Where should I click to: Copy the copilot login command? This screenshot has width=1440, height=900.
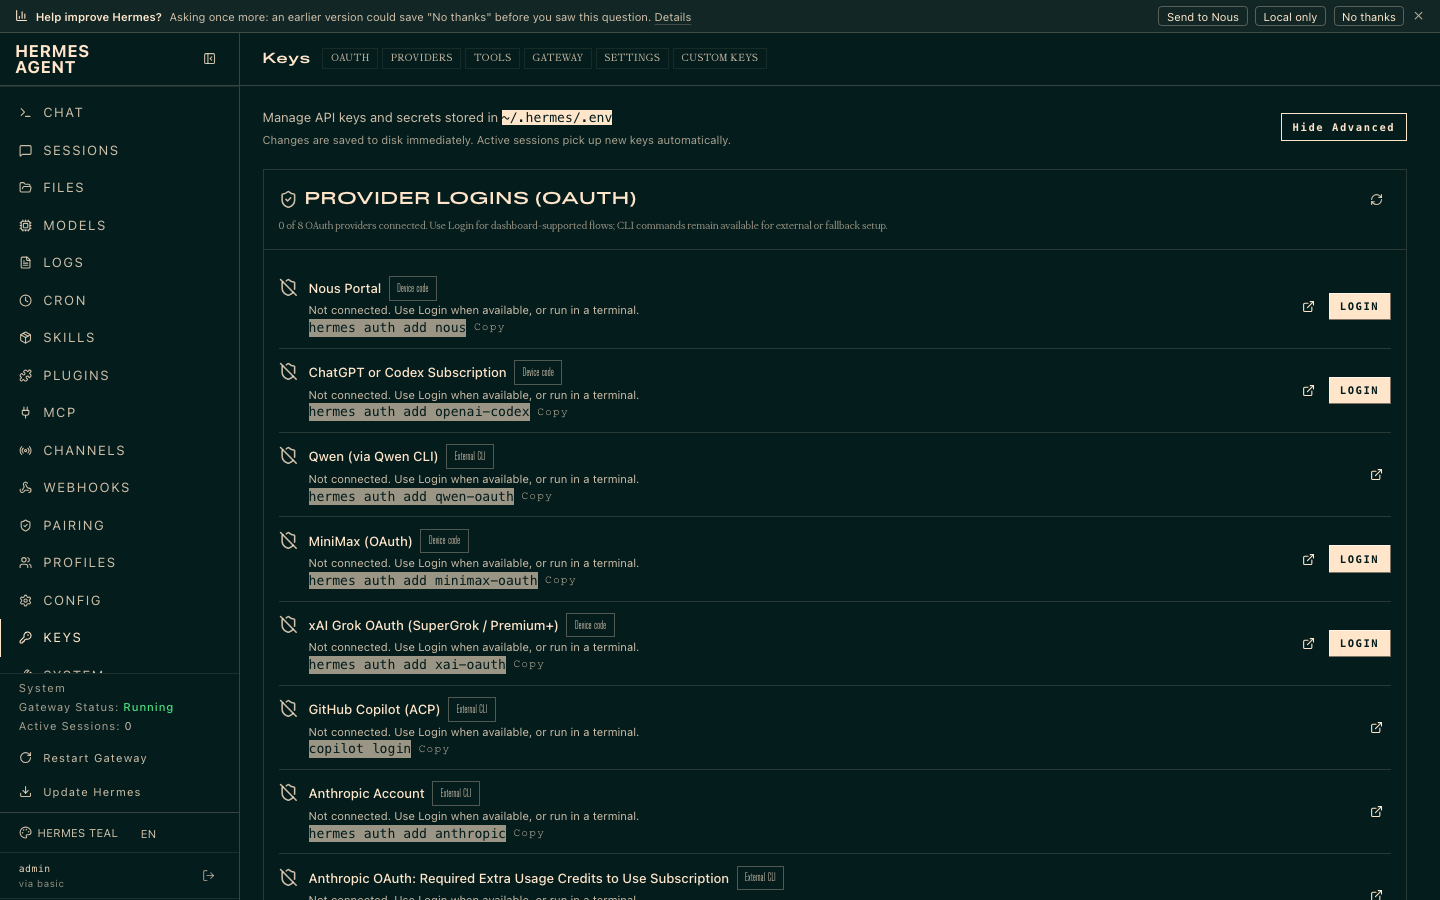tap(434, 749)
